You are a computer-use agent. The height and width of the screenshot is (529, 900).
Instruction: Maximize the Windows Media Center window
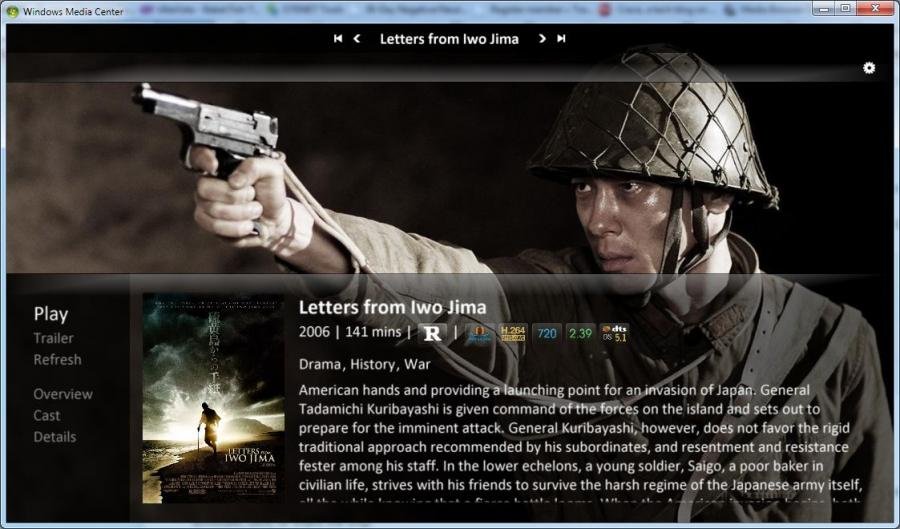(845, 9)
